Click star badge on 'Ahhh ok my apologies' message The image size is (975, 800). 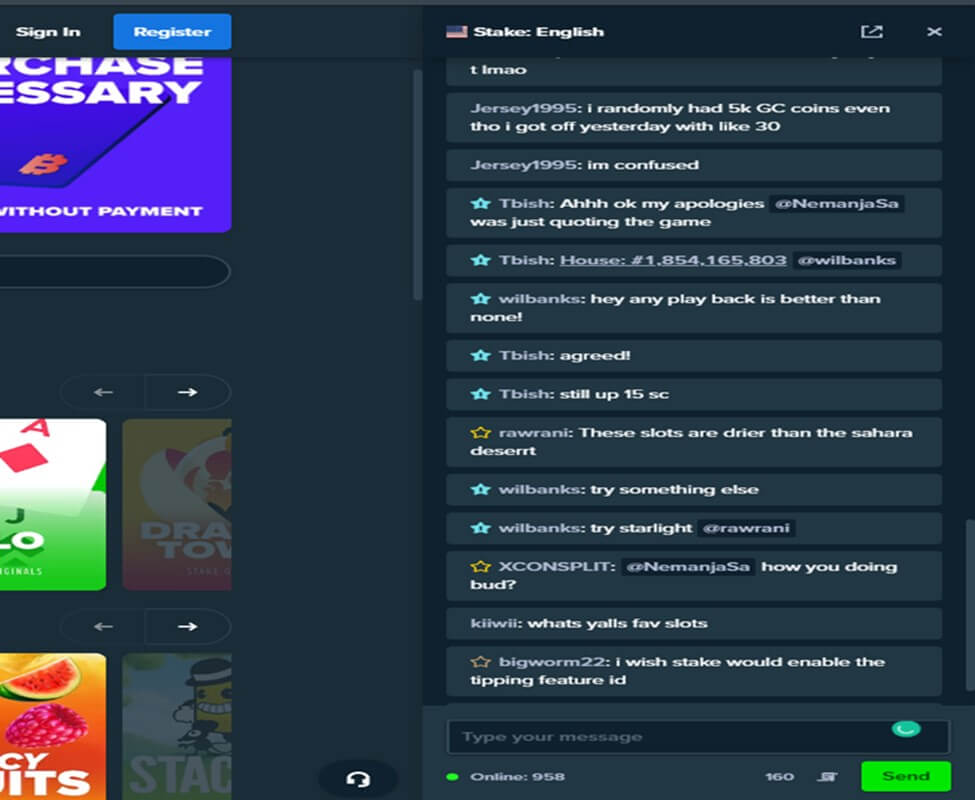click(x=480, y=203)
